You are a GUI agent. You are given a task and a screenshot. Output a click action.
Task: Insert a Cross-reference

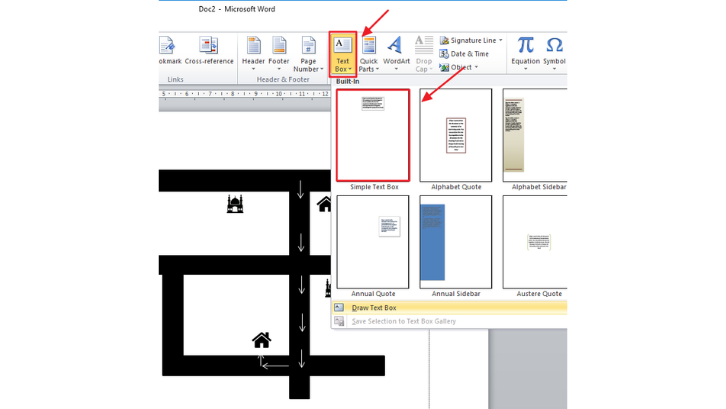coord(209,54)
